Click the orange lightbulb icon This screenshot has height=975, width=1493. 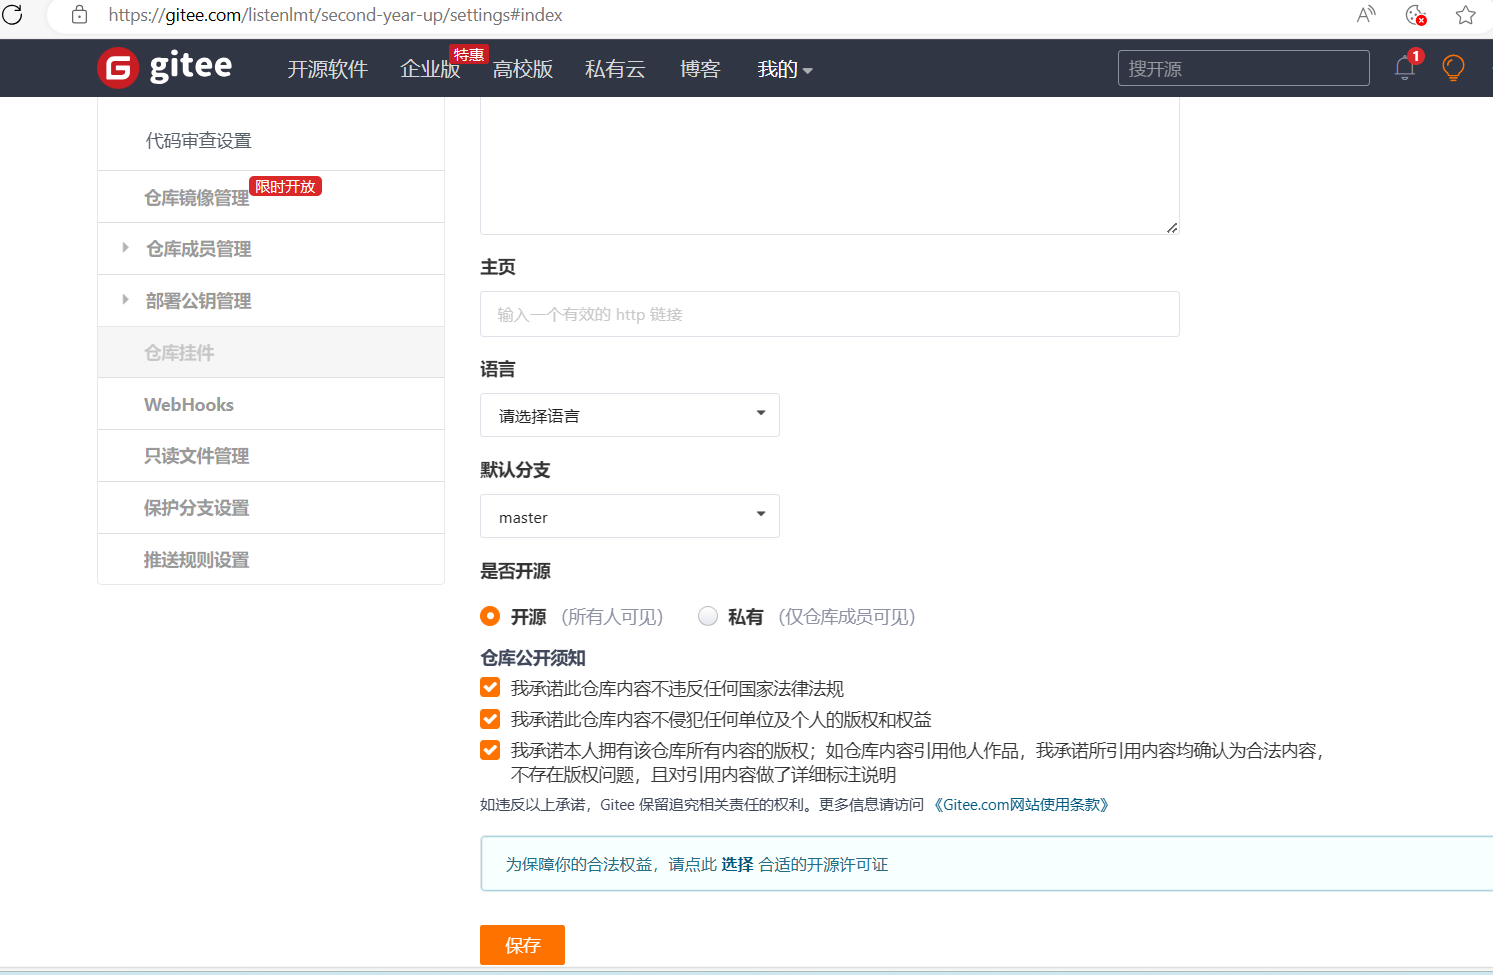tap(1453, 68)
